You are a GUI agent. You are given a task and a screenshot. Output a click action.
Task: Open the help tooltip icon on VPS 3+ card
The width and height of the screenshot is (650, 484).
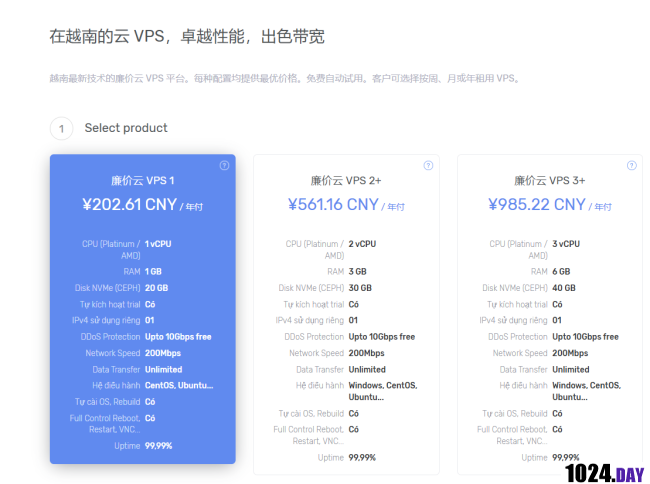pyautogui.click(x=631, y=166)
